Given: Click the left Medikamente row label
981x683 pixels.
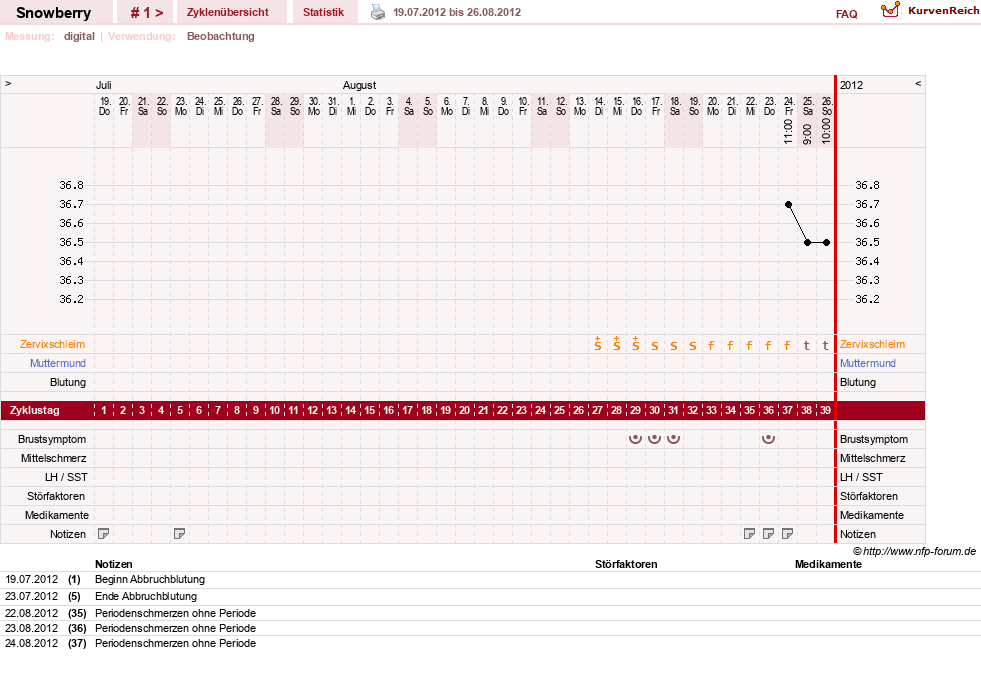Looking at the screenshot, I should (x=57, y=515).
